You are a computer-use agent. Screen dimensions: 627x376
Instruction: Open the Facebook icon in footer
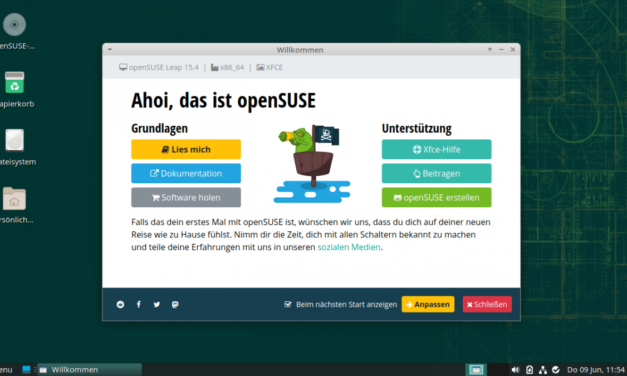pyautogui.click(x=139, y=304)
